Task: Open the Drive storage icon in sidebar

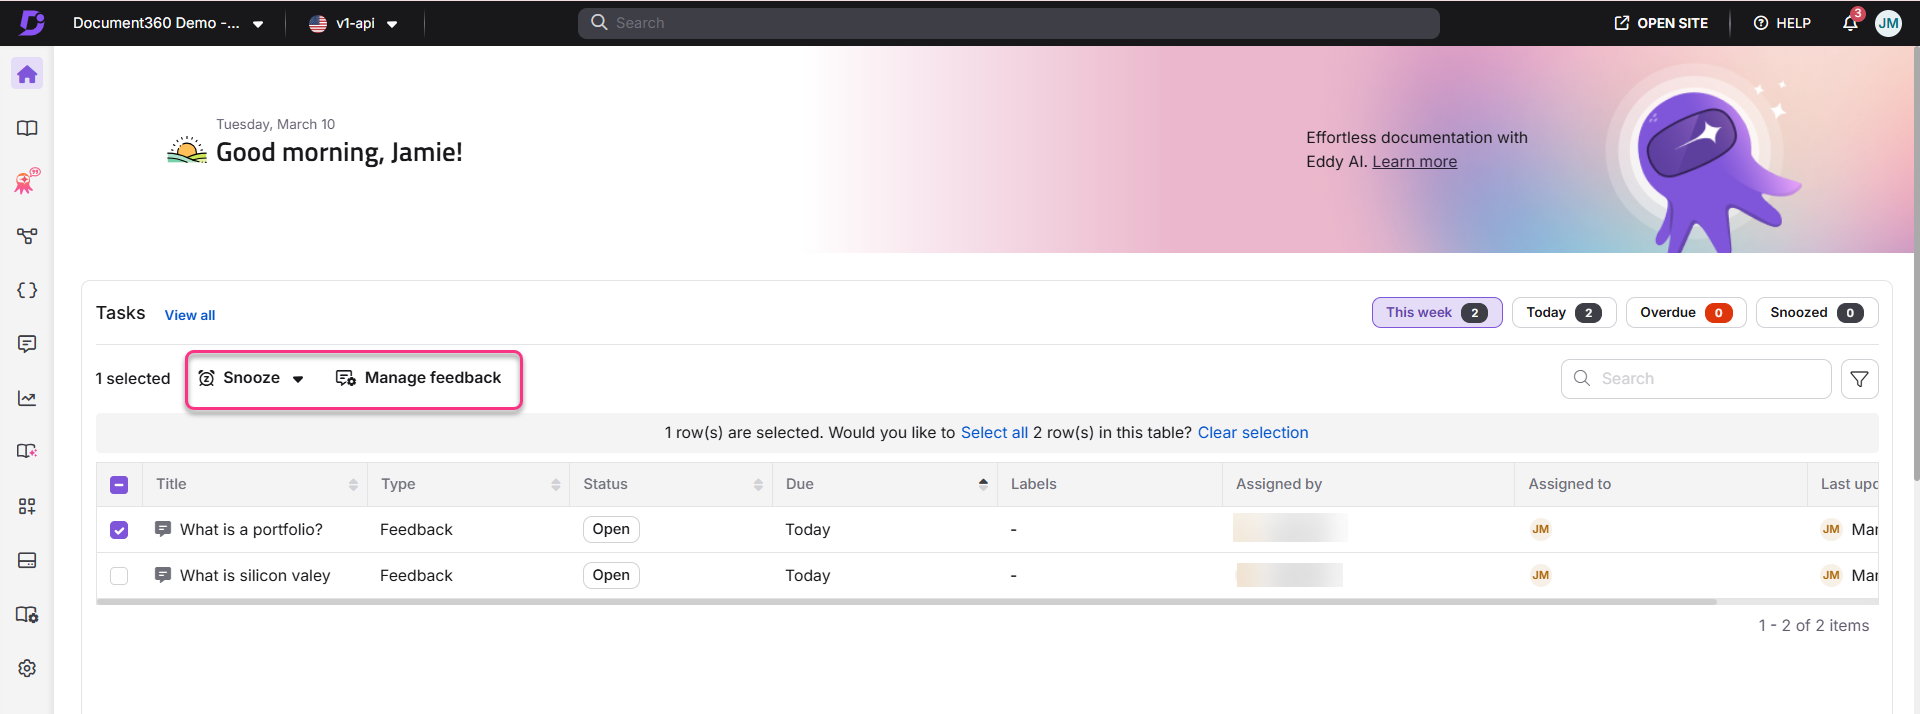Action: coord(27,560)
